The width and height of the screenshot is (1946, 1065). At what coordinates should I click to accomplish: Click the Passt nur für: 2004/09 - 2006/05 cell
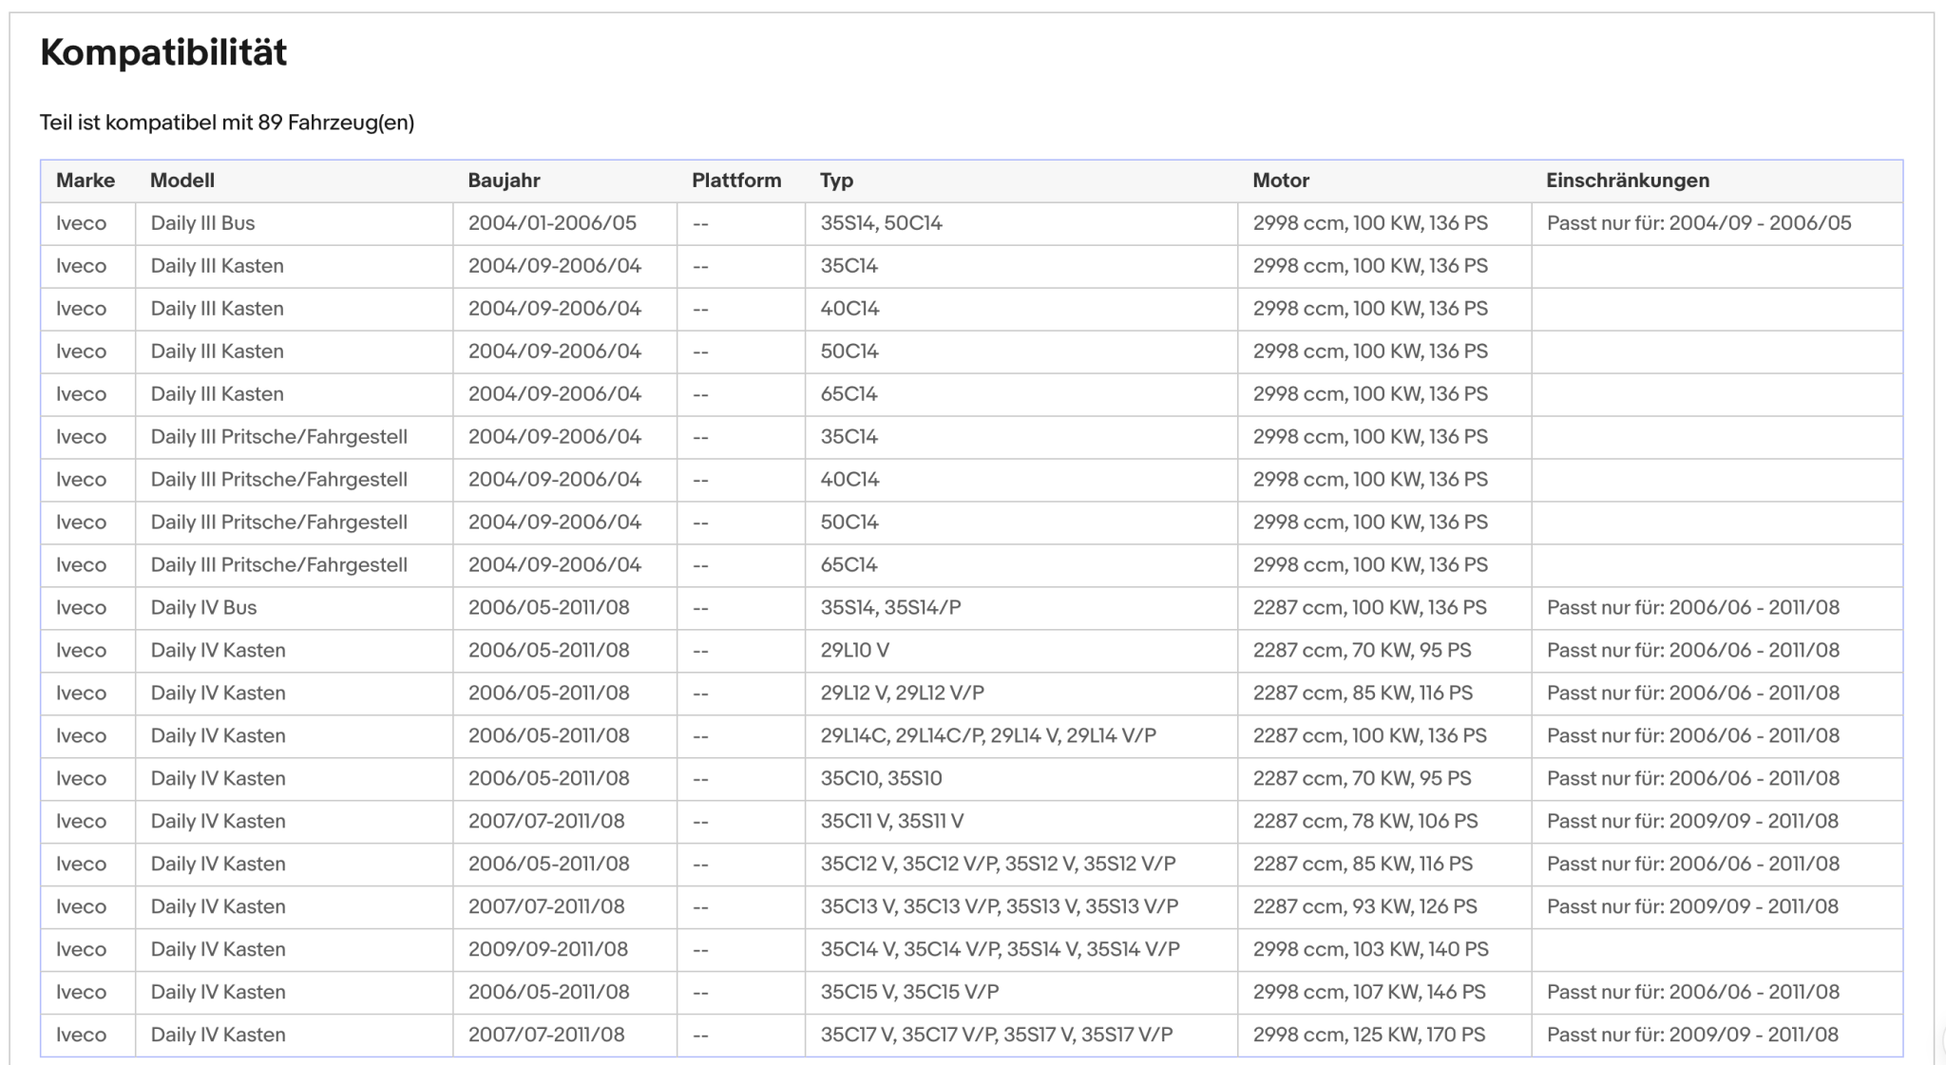[x=1717, y=224]
